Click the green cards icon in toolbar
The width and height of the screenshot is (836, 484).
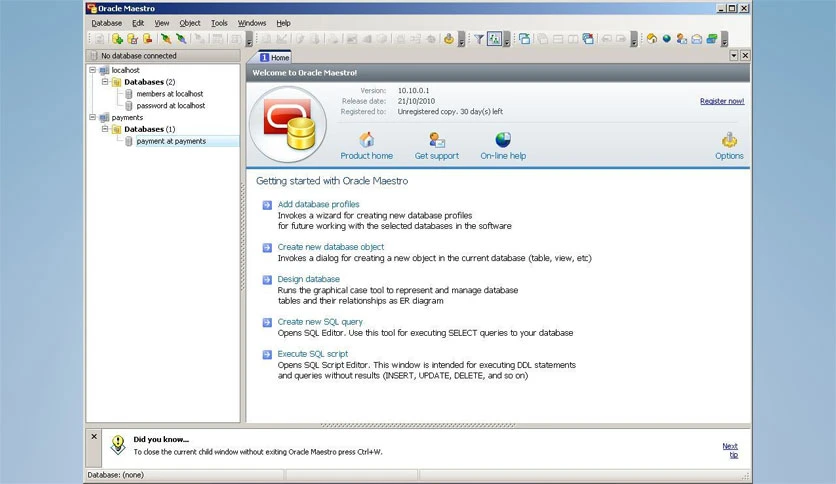[x=712, y=39]
